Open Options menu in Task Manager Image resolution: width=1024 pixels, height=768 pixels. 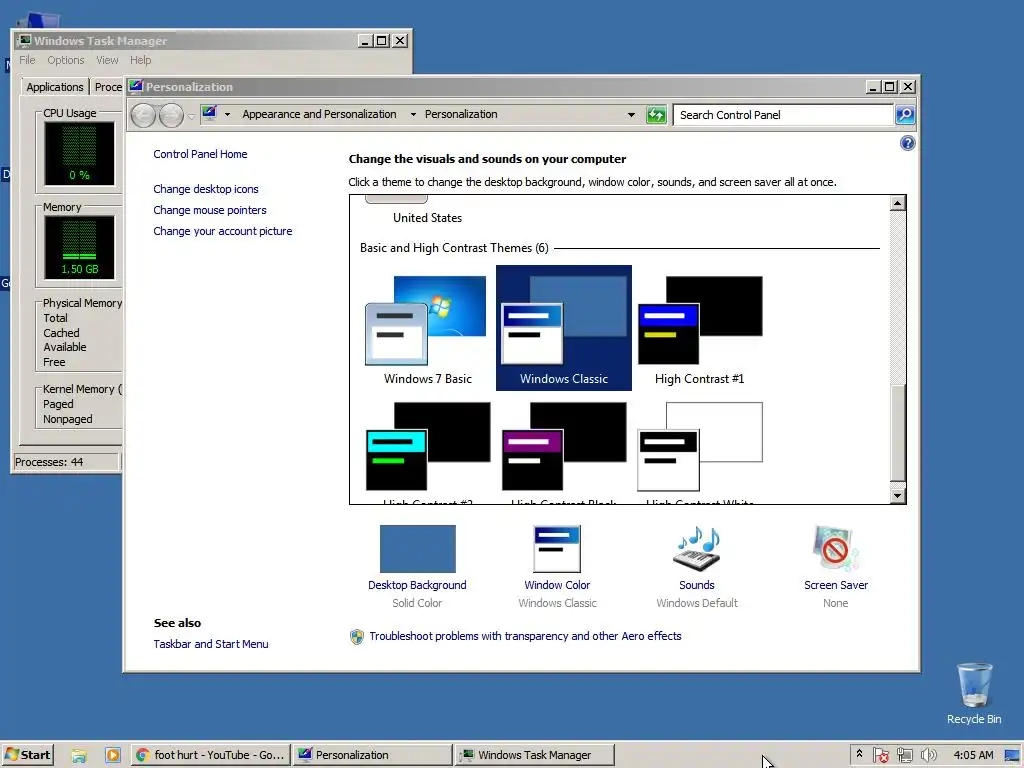click(x=65, y=60)
